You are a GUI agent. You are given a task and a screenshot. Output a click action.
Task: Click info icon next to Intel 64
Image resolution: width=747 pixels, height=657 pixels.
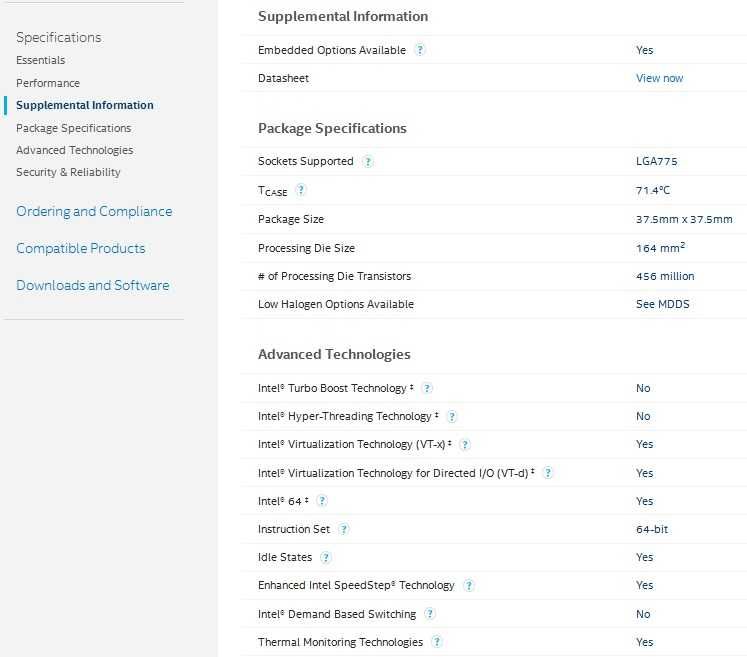(322, 501)
